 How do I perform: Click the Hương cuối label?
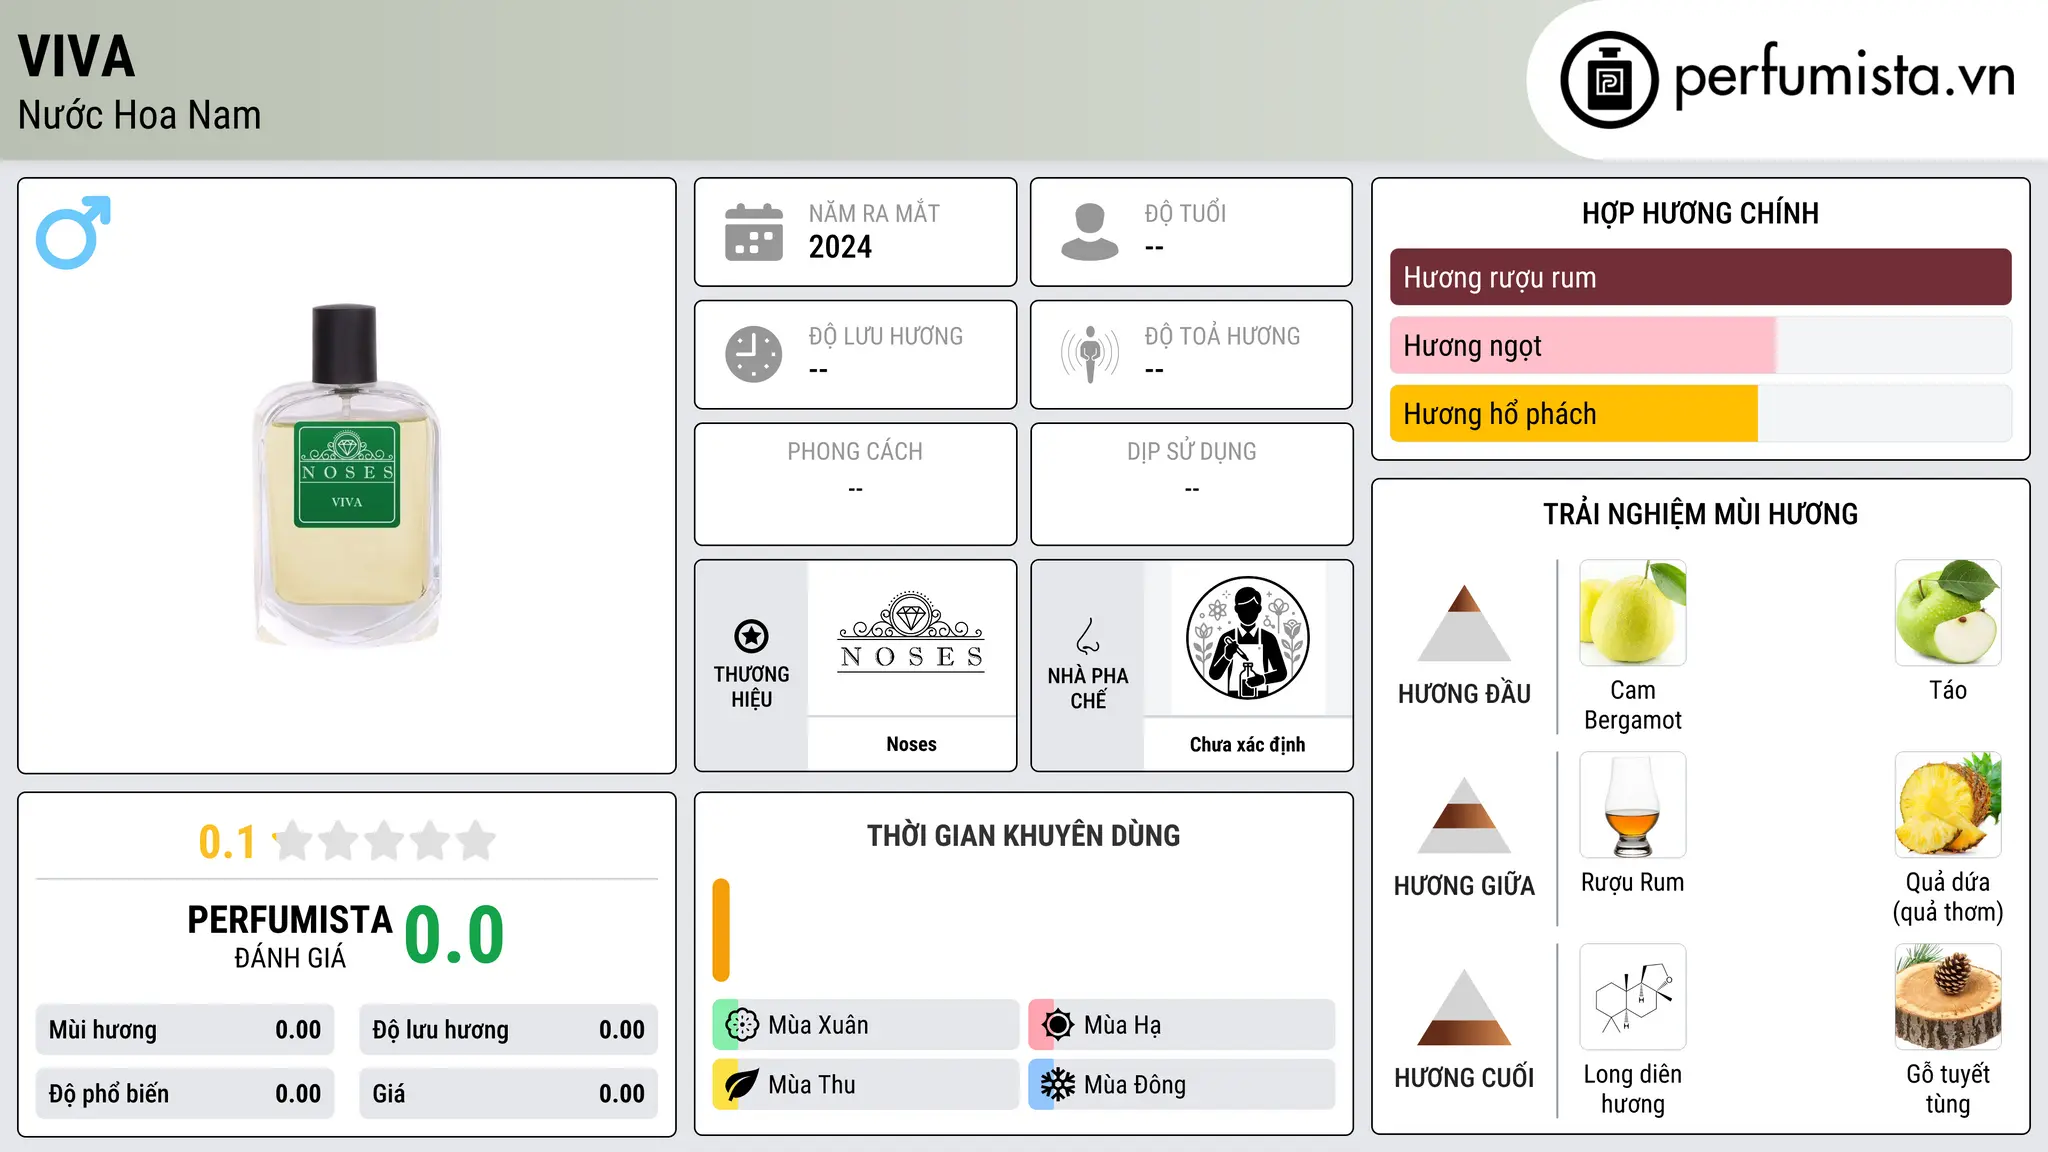coord(1464,1078)
